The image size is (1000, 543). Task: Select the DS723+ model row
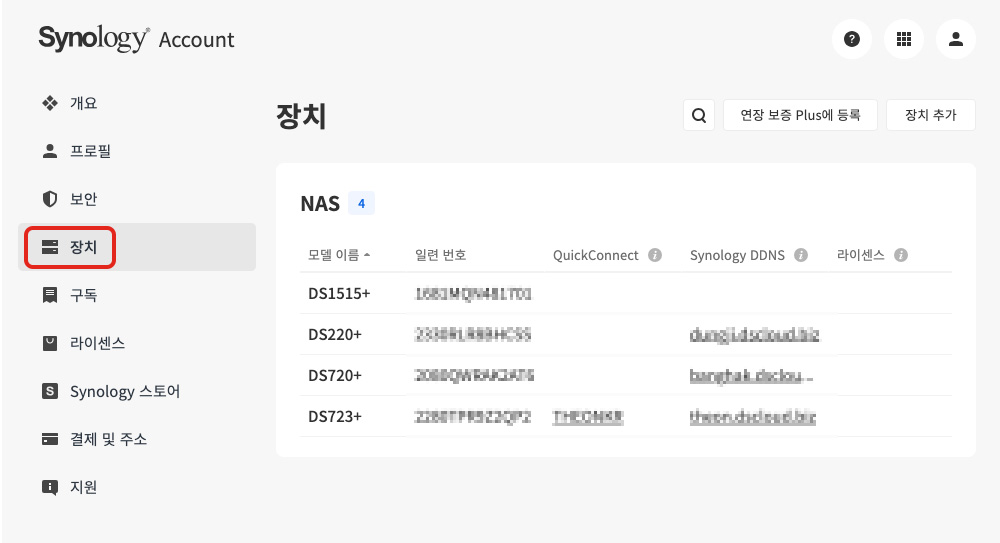[626, 417]
